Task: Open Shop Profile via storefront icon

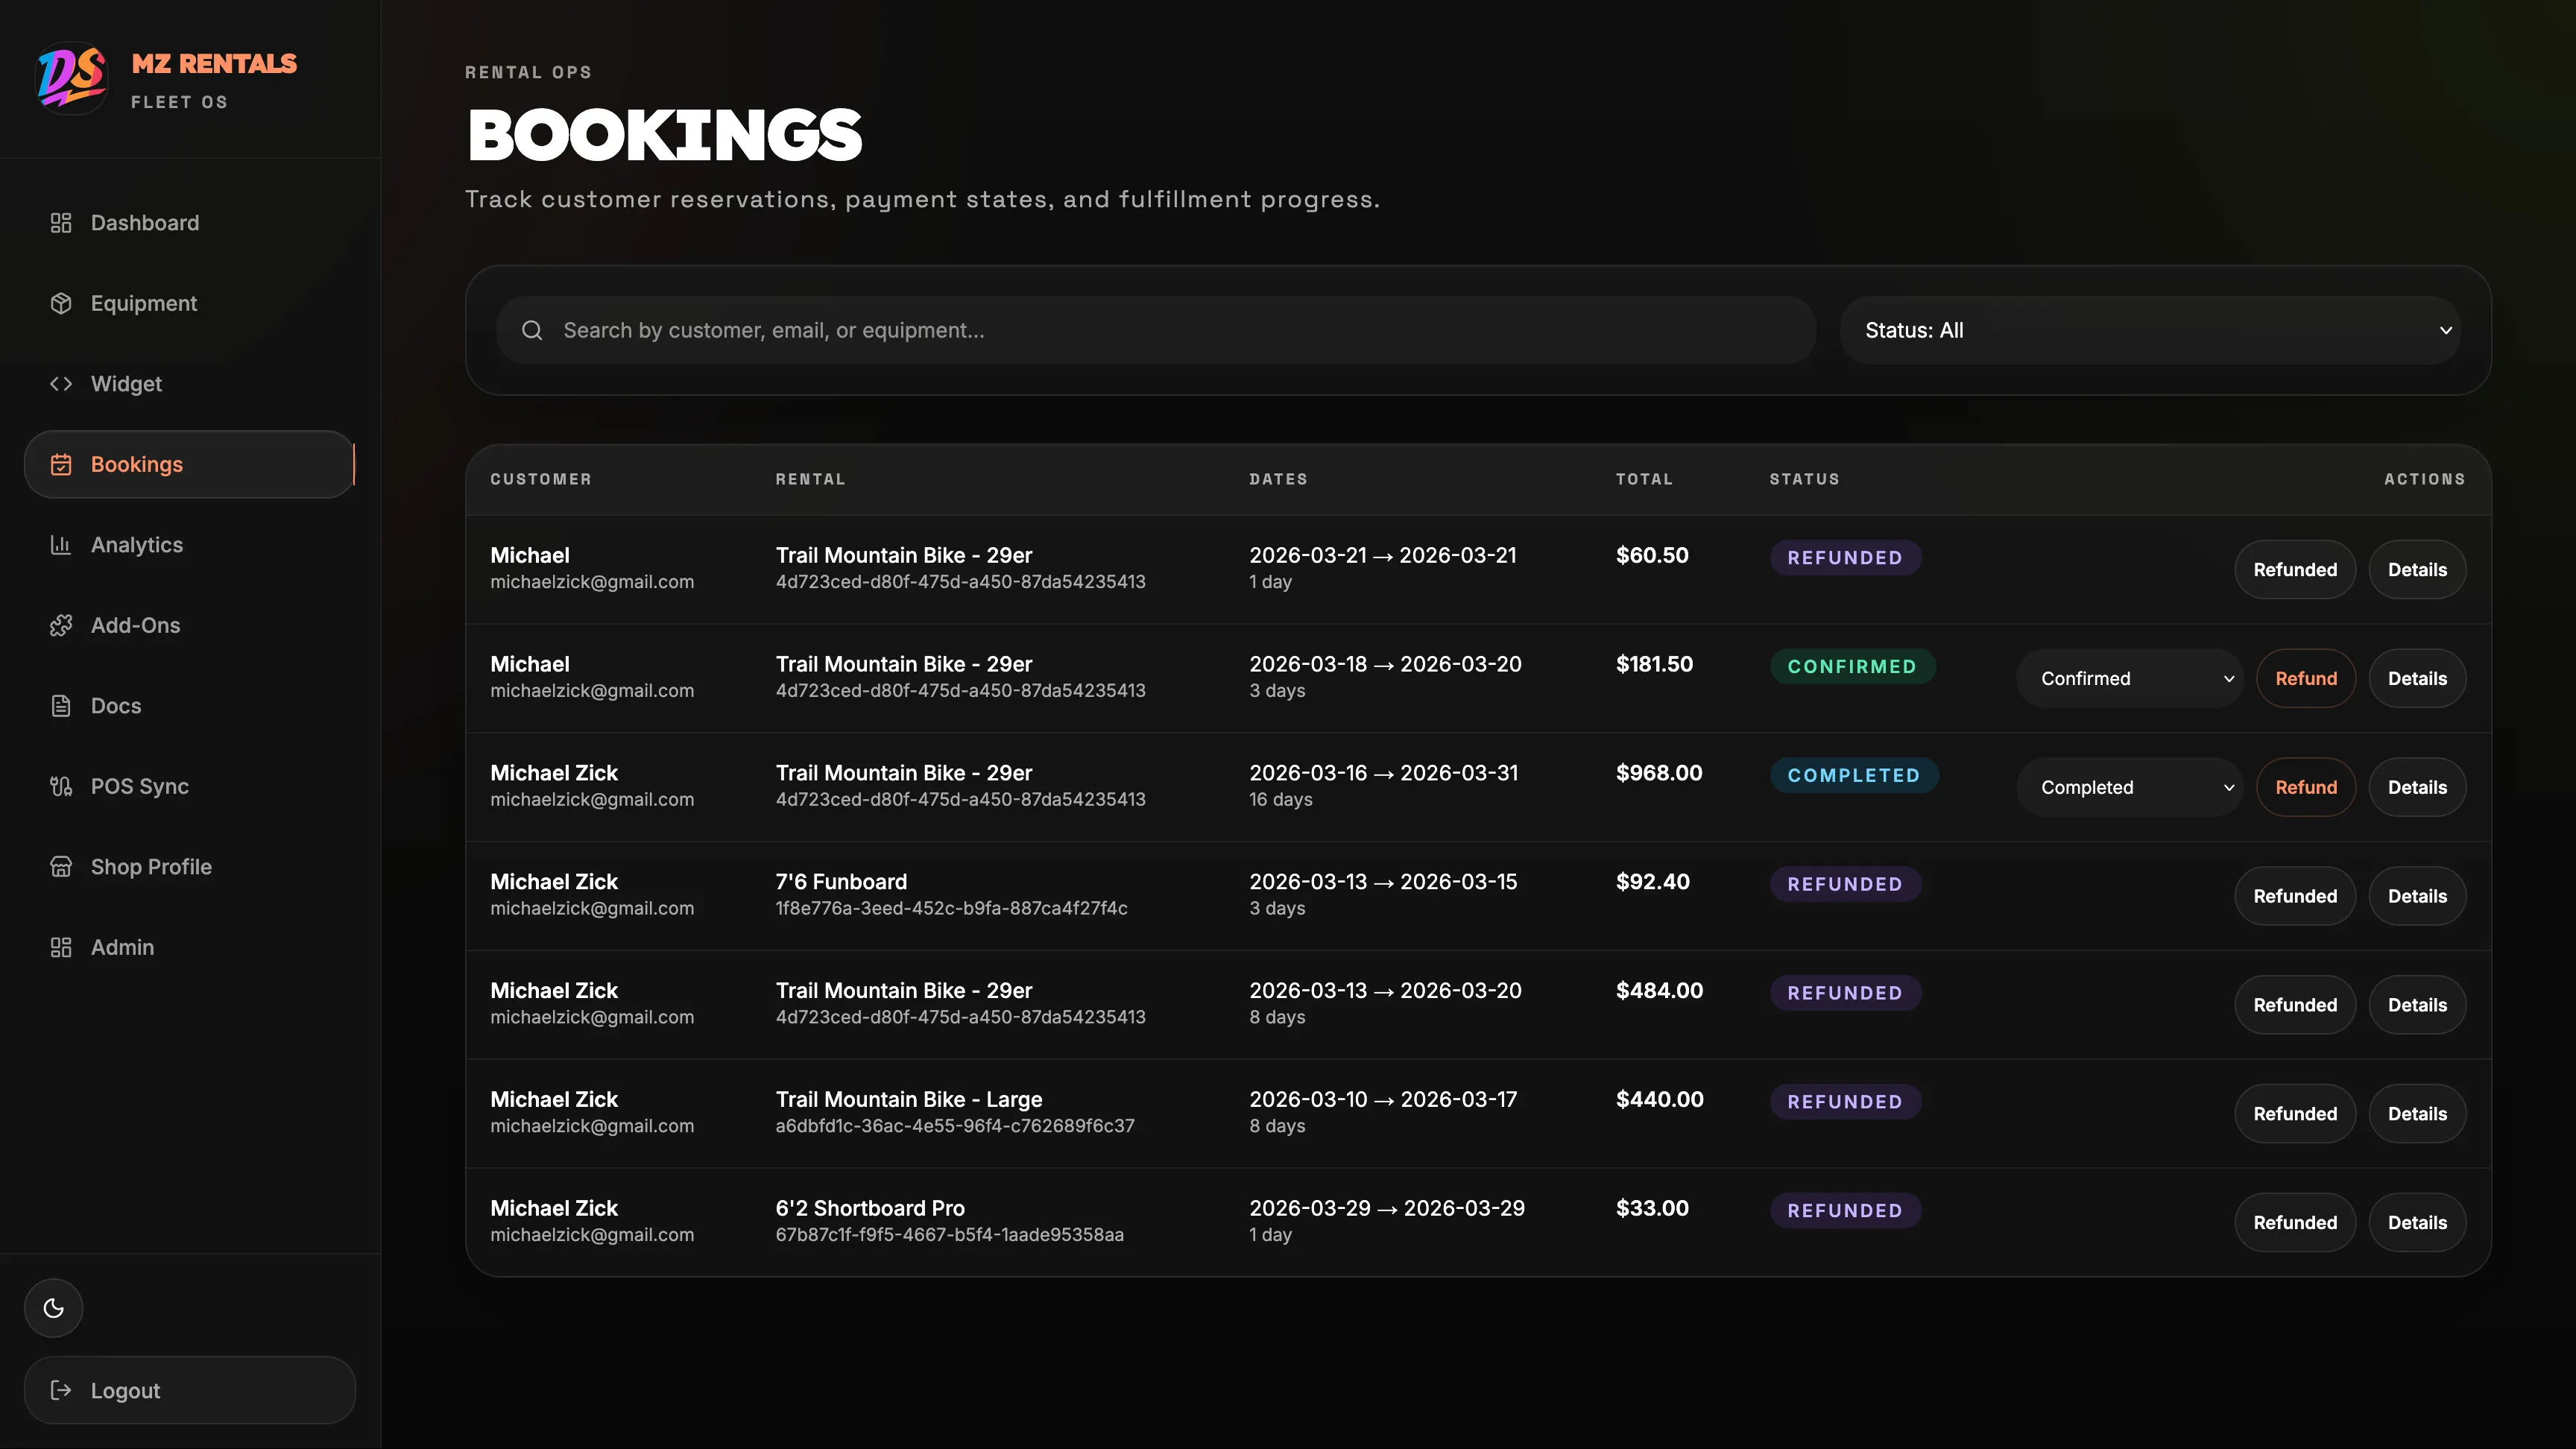Action: (61, 867)
